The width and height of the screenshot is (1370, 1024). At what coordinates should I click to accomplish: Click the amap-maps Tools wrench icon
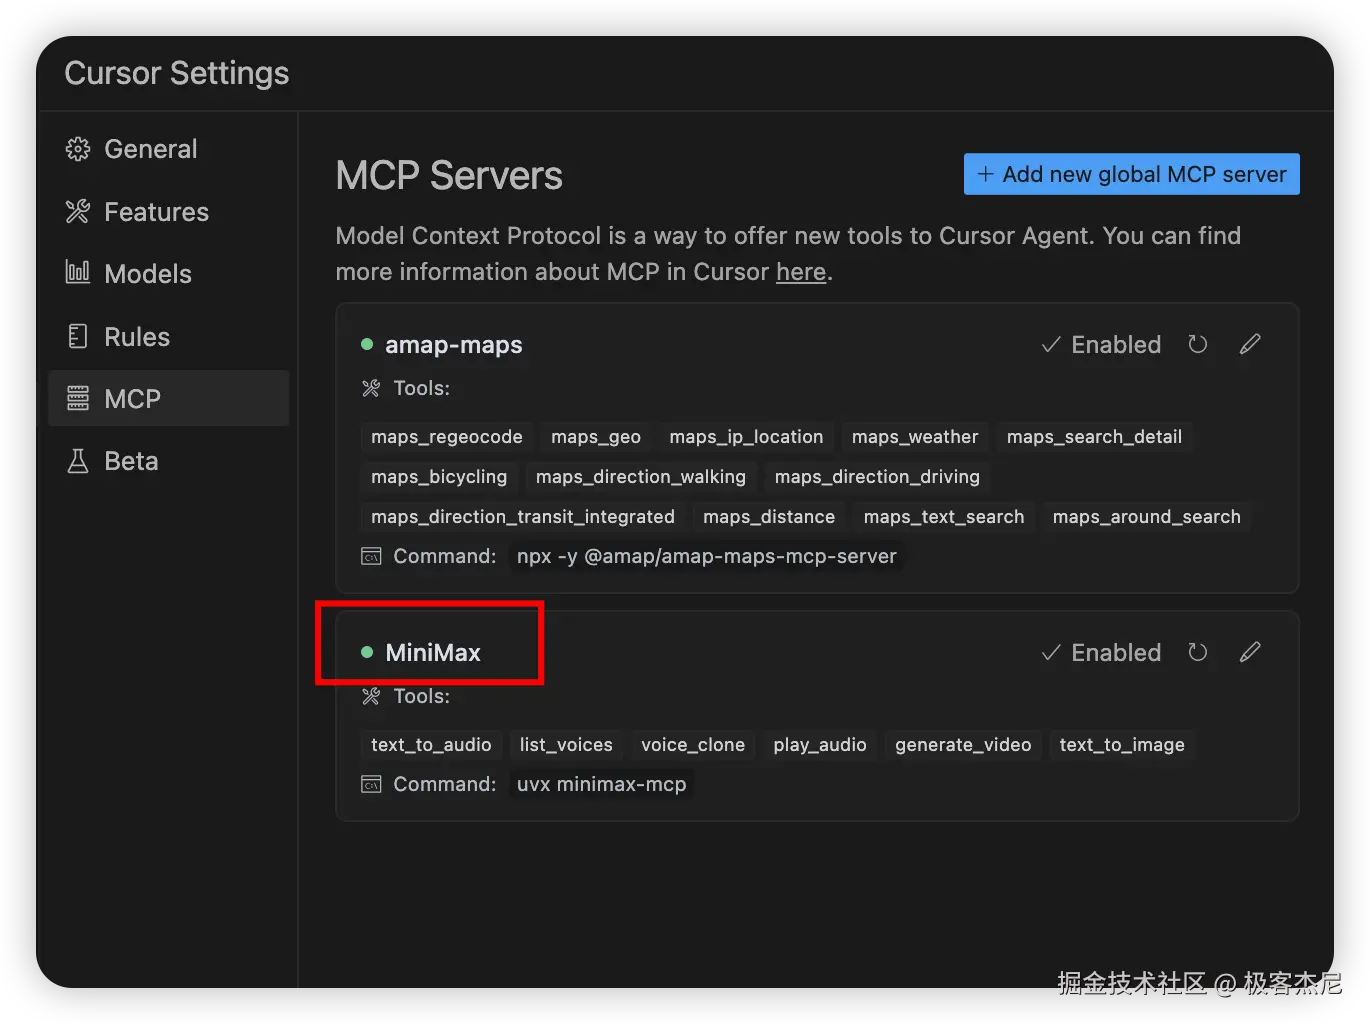click(x=371, y=388)
